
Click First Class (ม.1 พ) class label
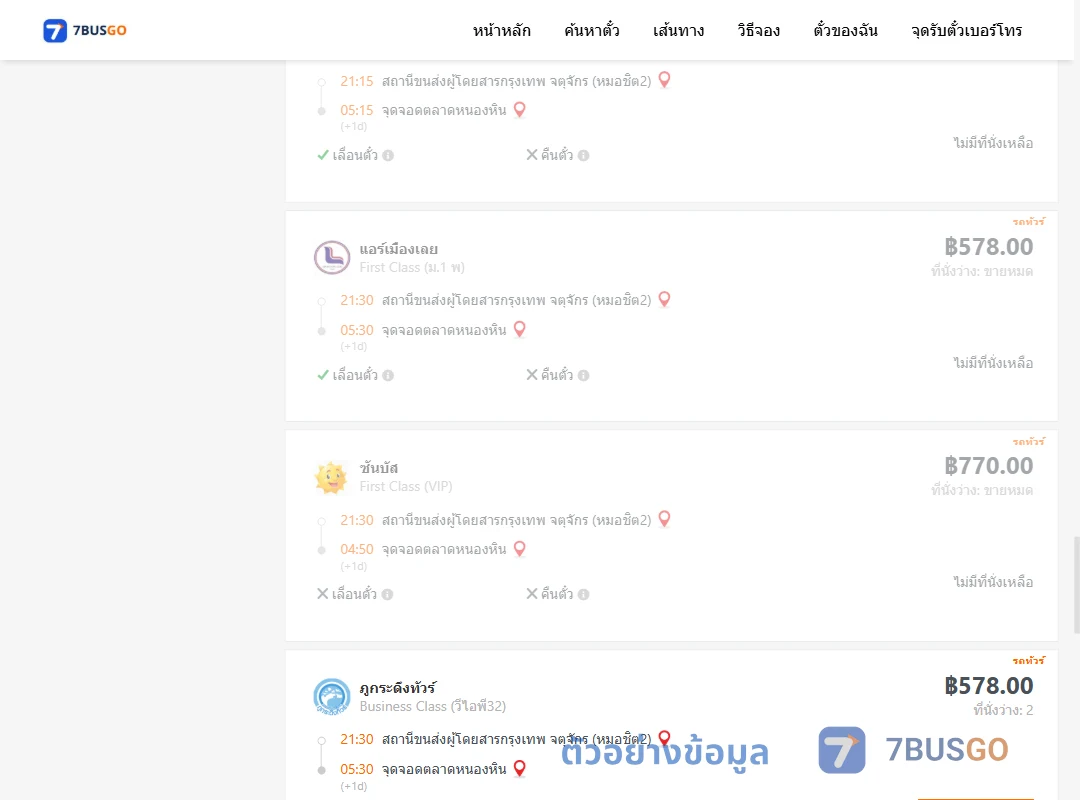(x=412, y=267)
